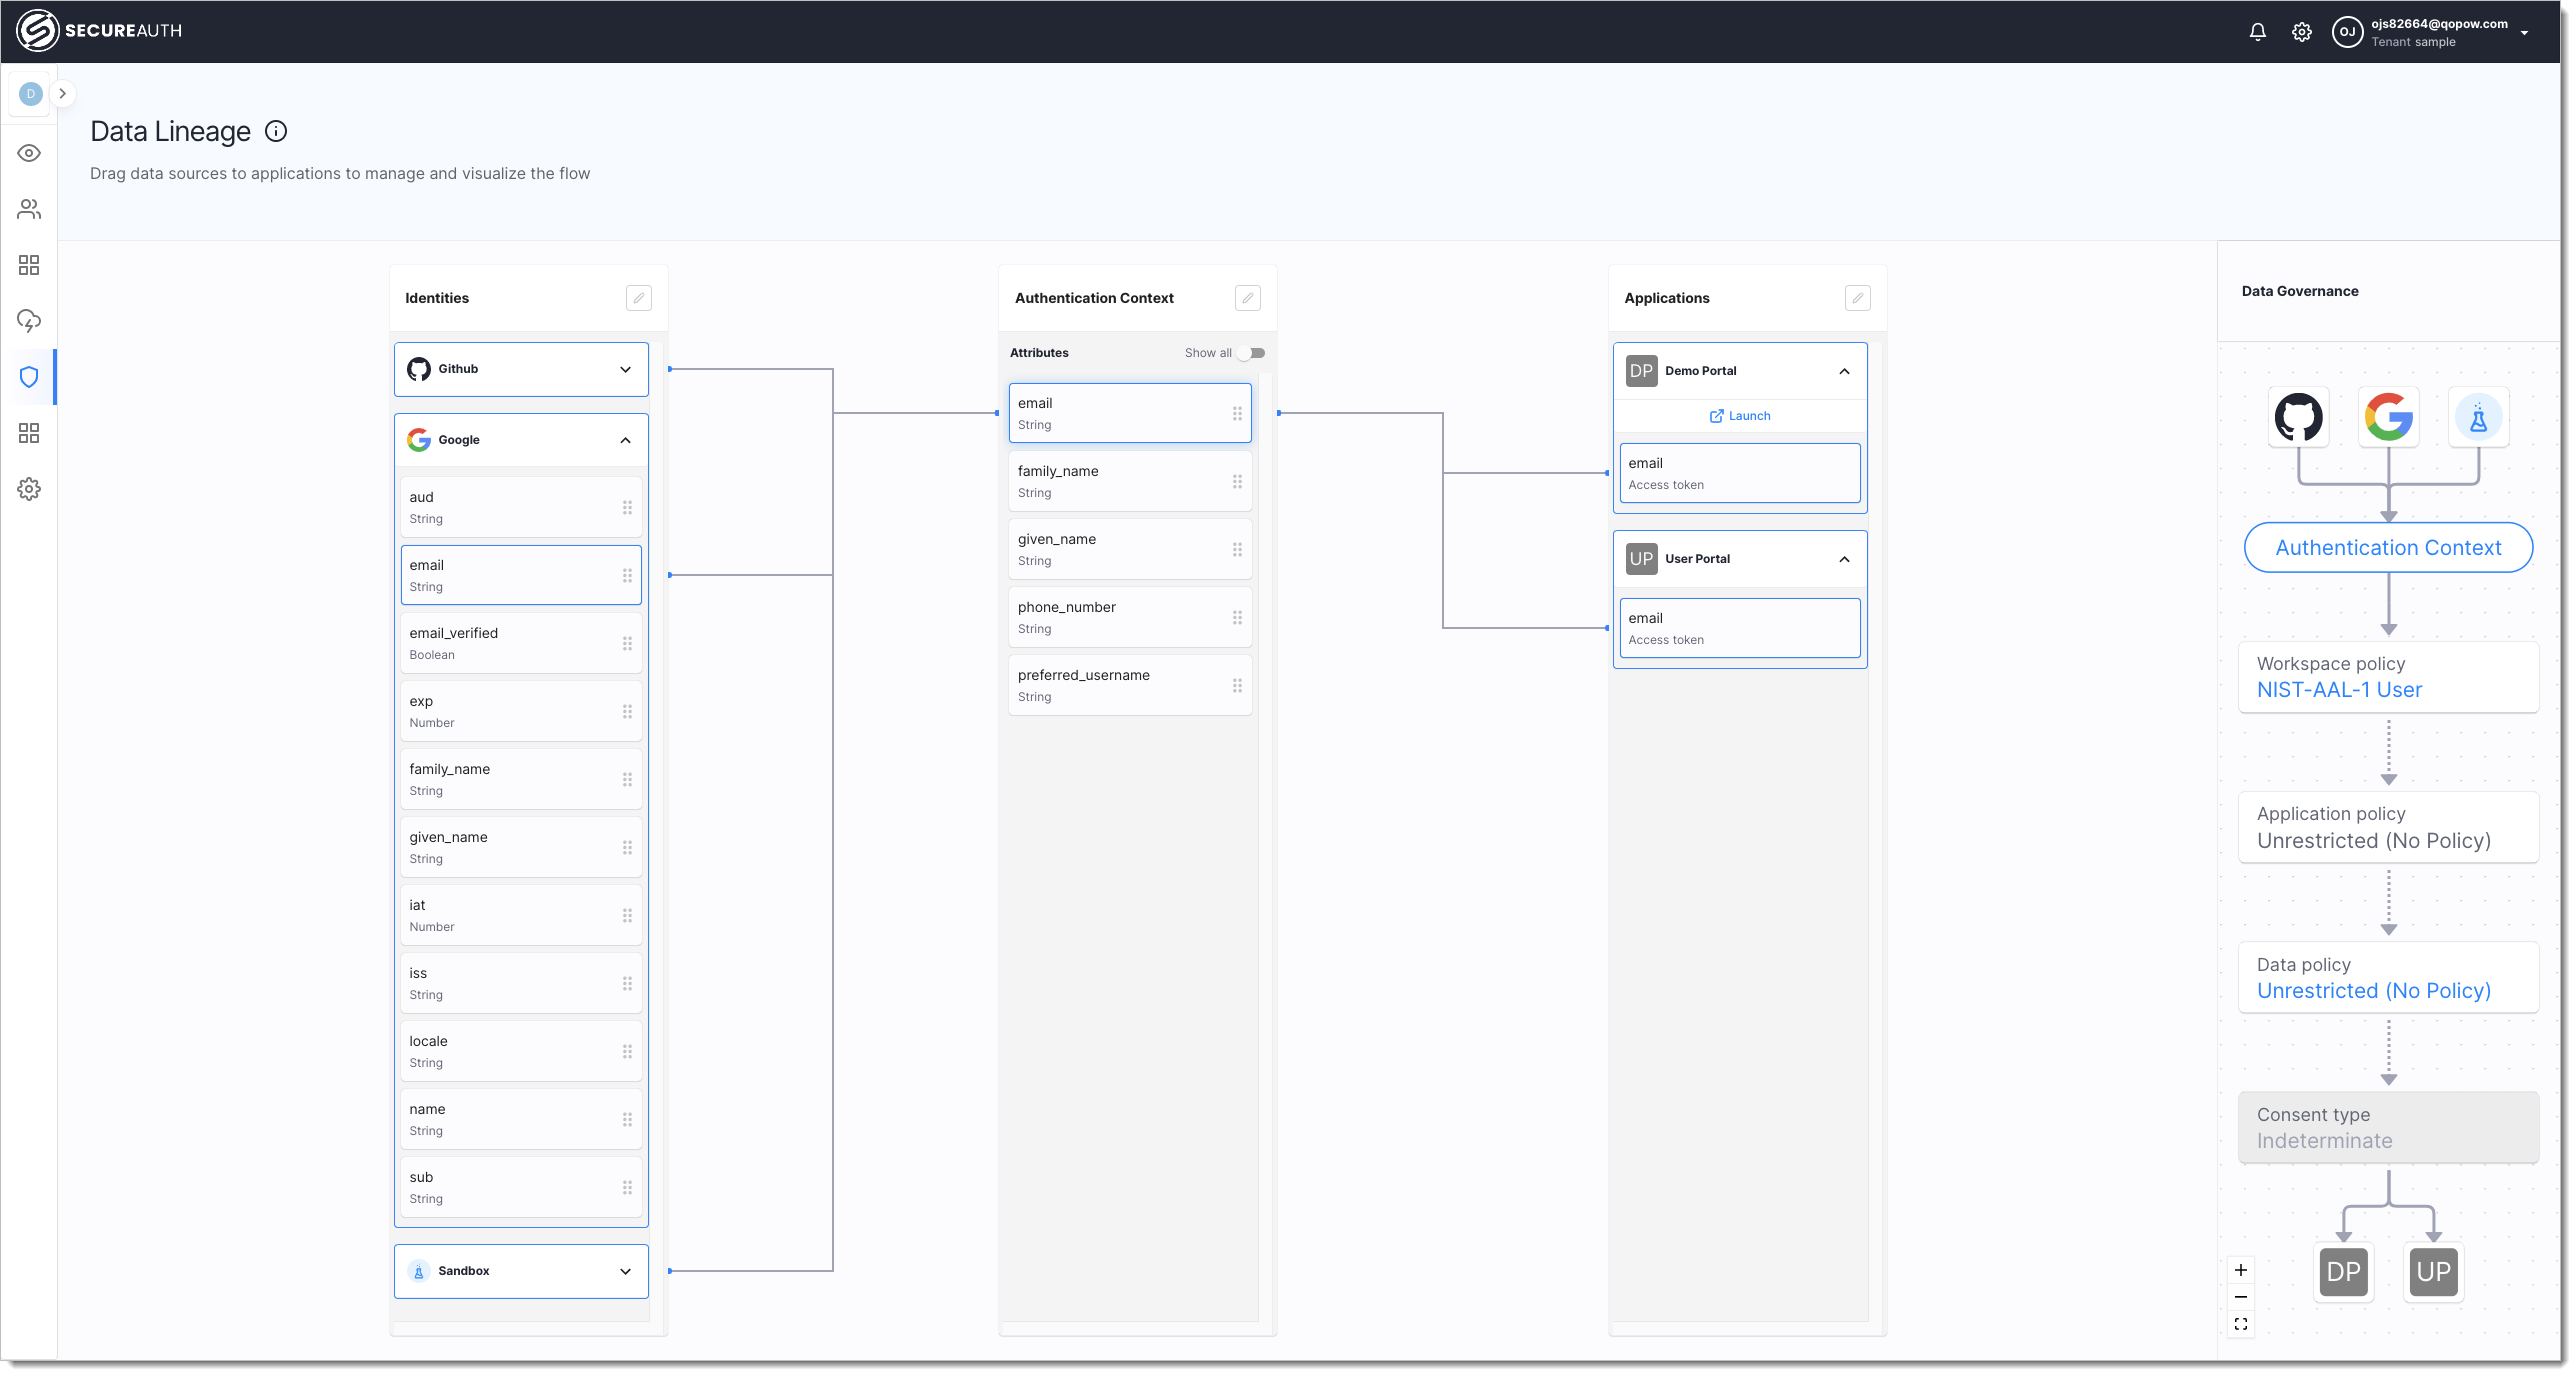Viewport: 2576px width, 1376px height.
Task: Select Google given_name attribute
Action: [521, 847]
